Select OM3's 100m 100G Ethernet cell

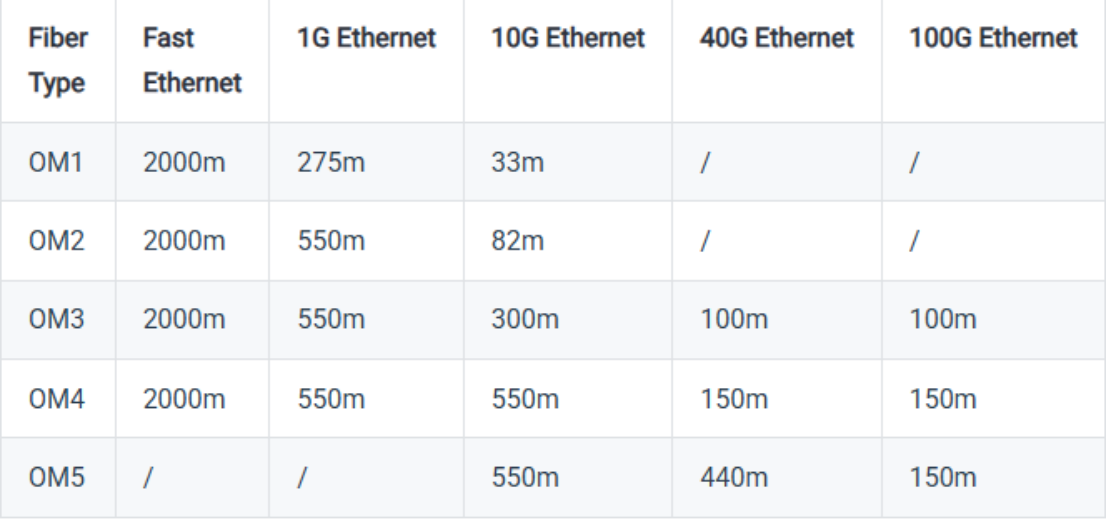[943, 320]
